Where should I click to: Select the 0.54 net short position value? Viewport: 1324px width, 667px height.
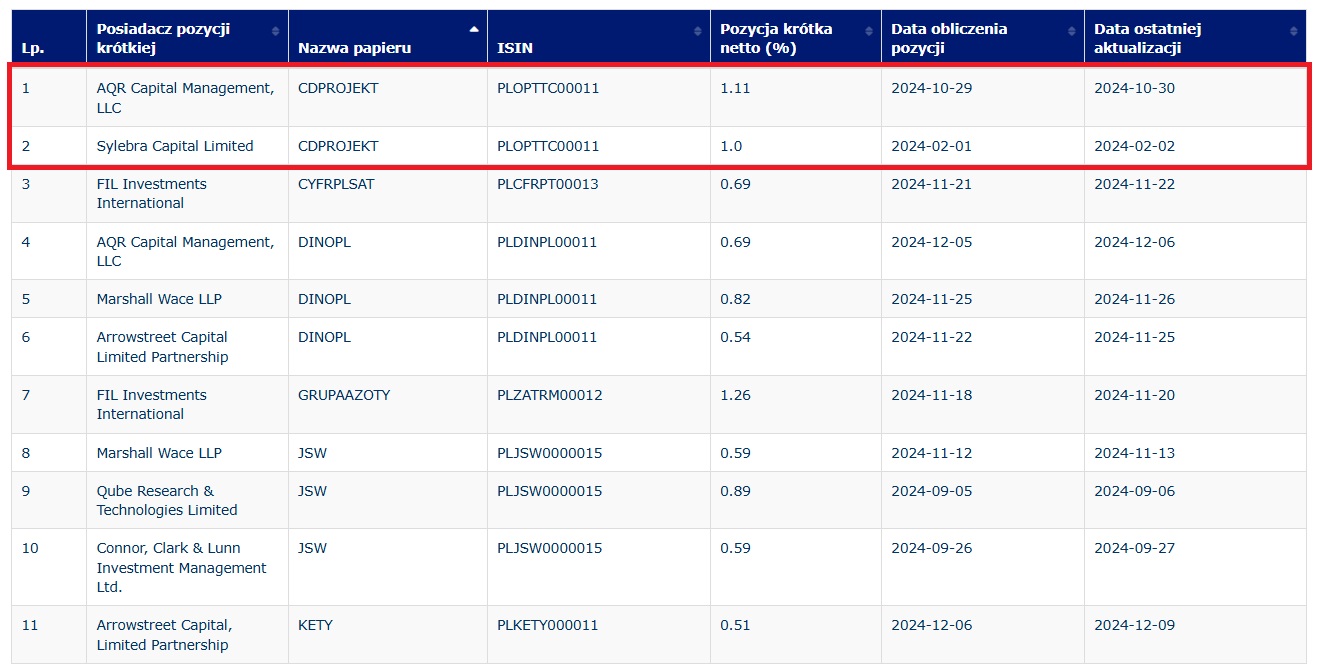(735, 337)
